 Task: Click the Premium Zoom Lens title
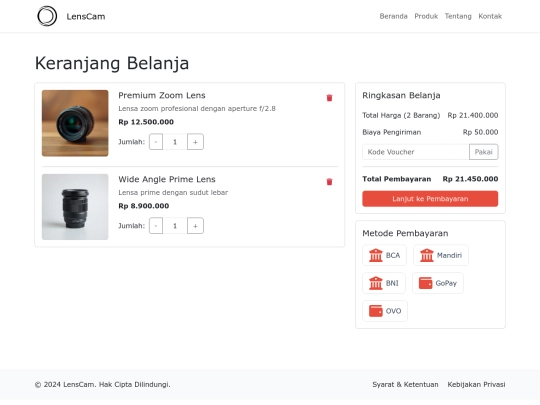(162, 95)
